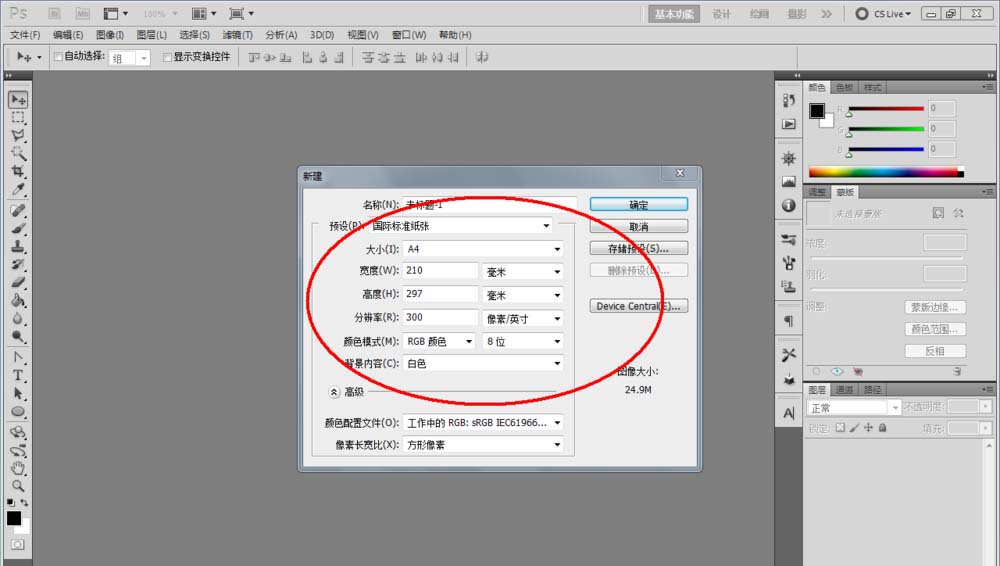1000x566 pixels.
Task: Open the 颜色配置文件 dropdown
Action: [483, 422]
